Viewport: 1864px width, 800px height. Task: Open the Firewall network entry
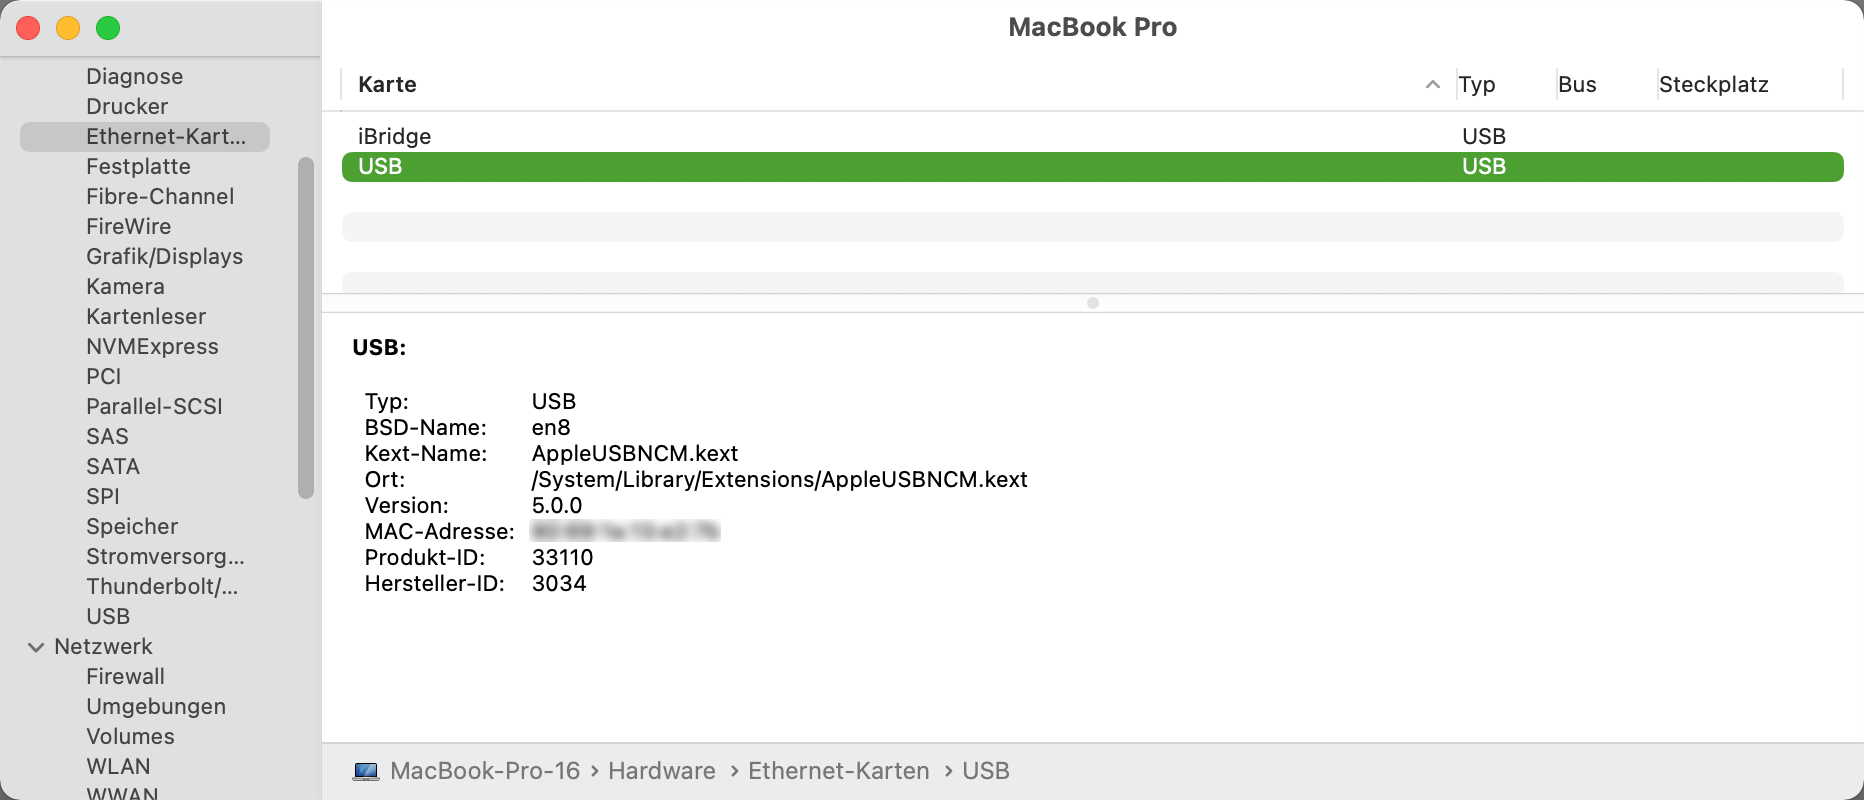click(x=125, y=677)
